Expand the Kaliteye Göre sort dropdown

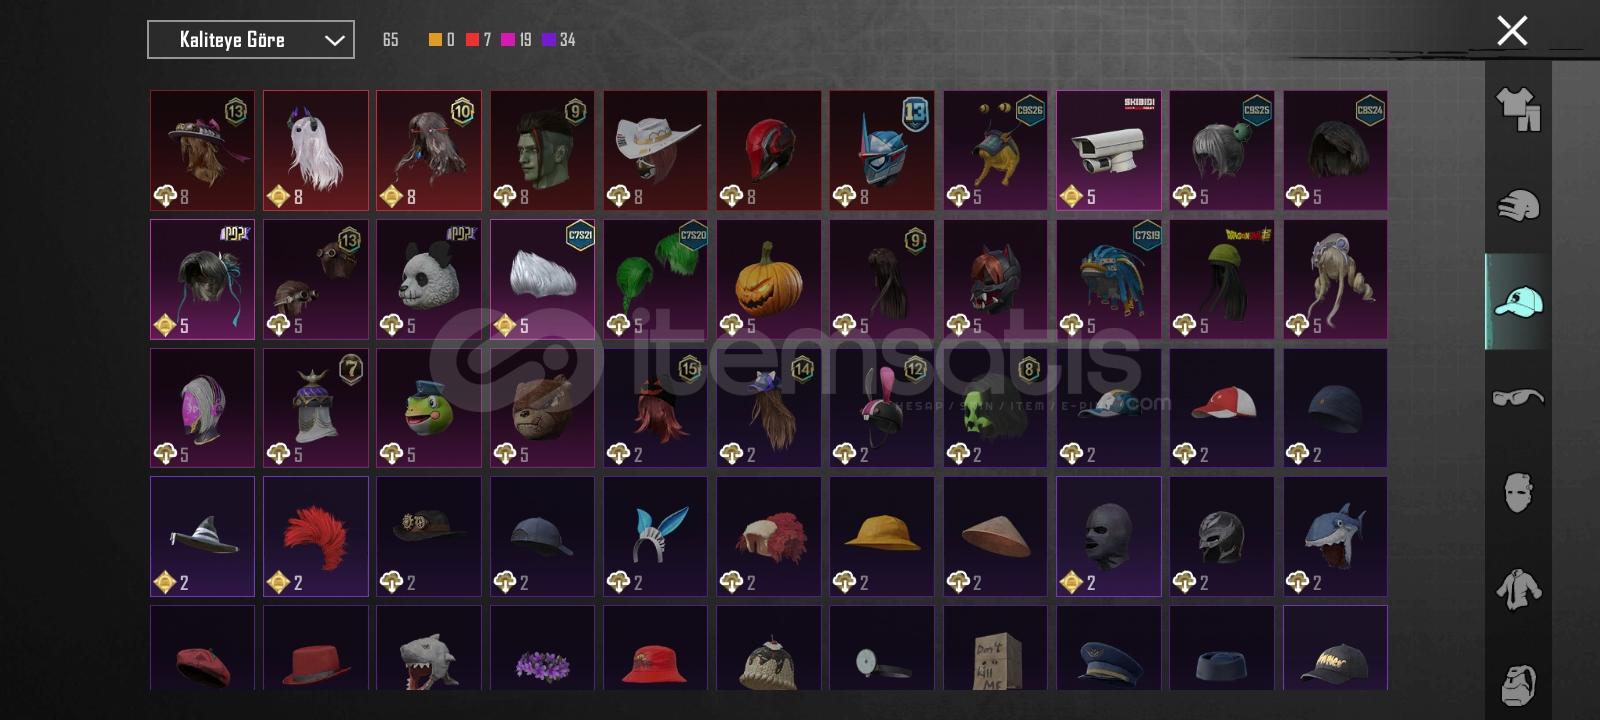(x=251, y=40)
